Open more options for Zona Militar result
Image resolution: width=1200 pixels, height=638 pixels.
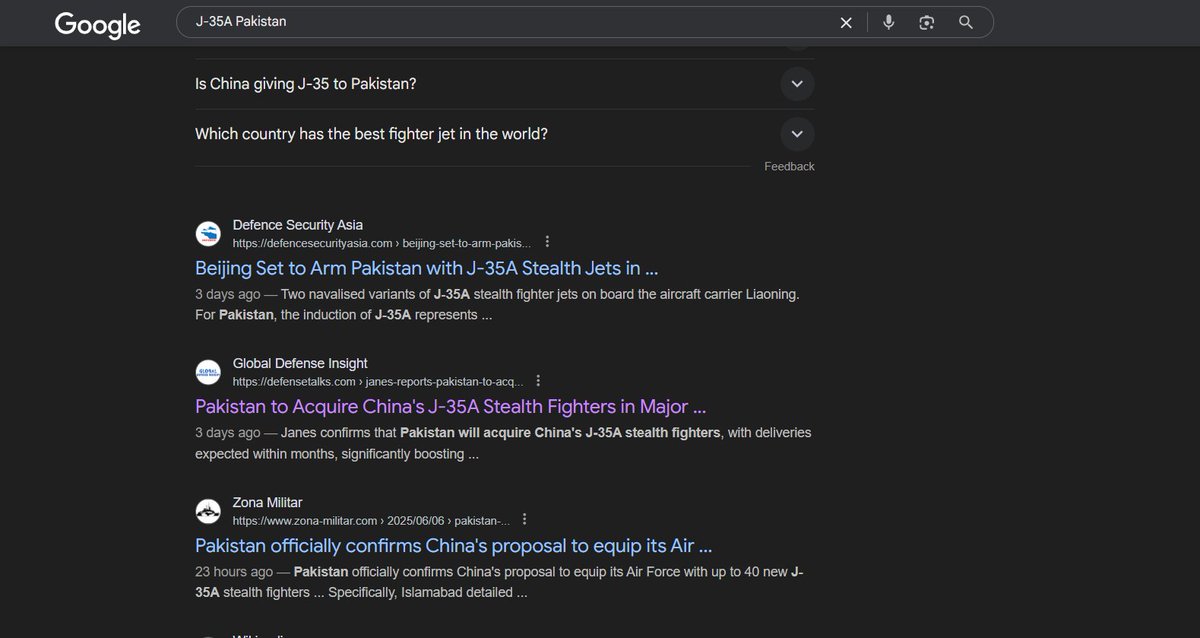524,520
